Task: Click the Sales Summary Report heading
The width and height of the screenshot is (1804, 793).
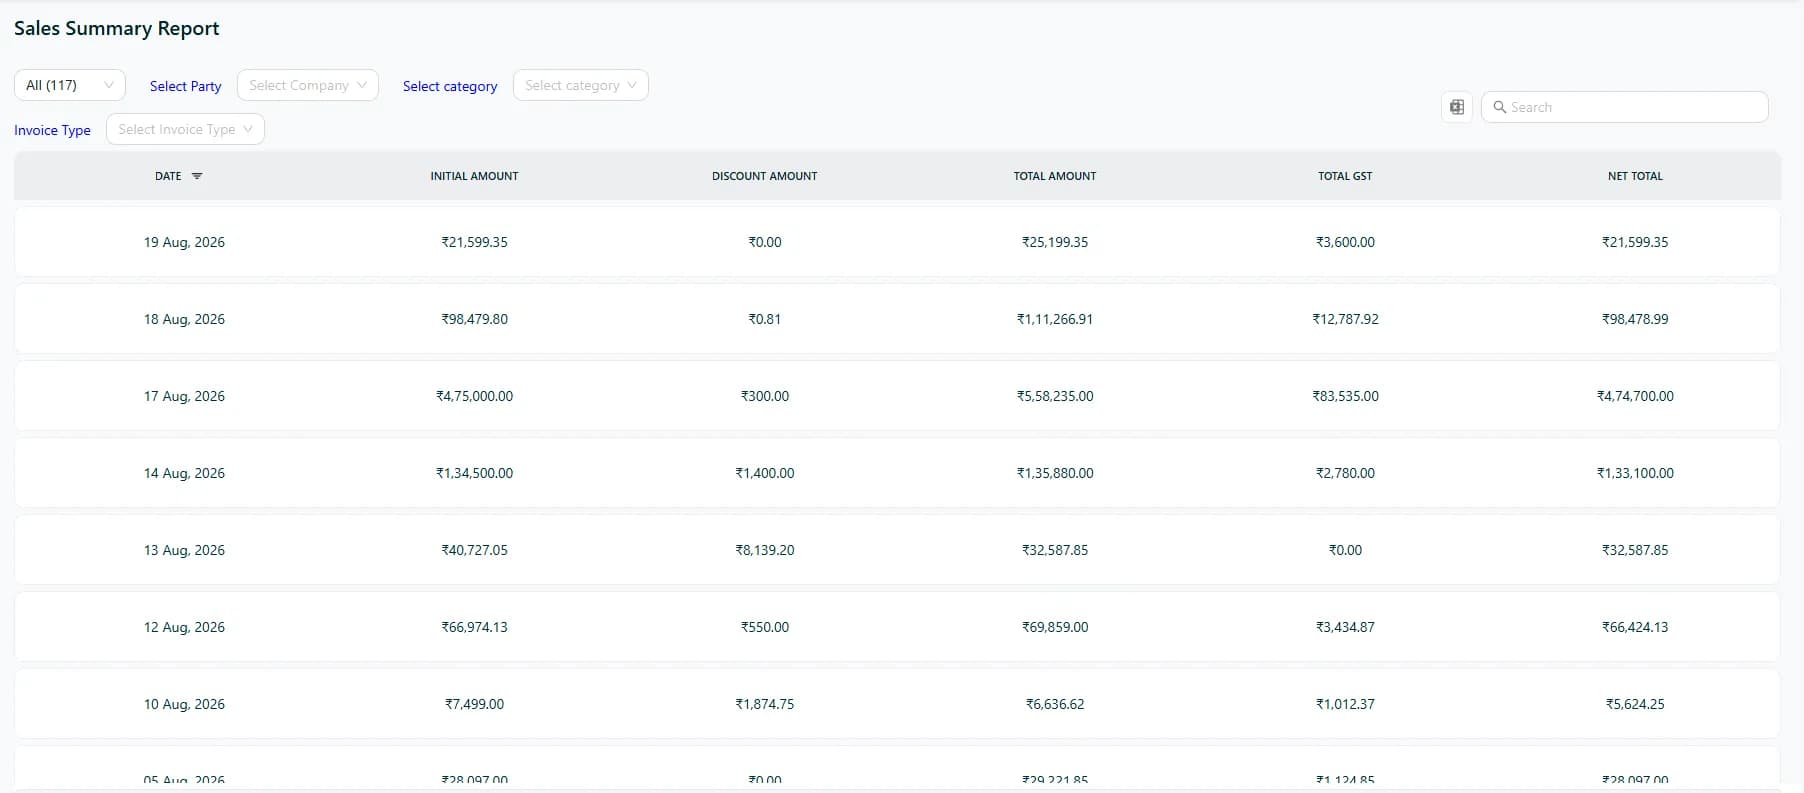Action: 117,29
